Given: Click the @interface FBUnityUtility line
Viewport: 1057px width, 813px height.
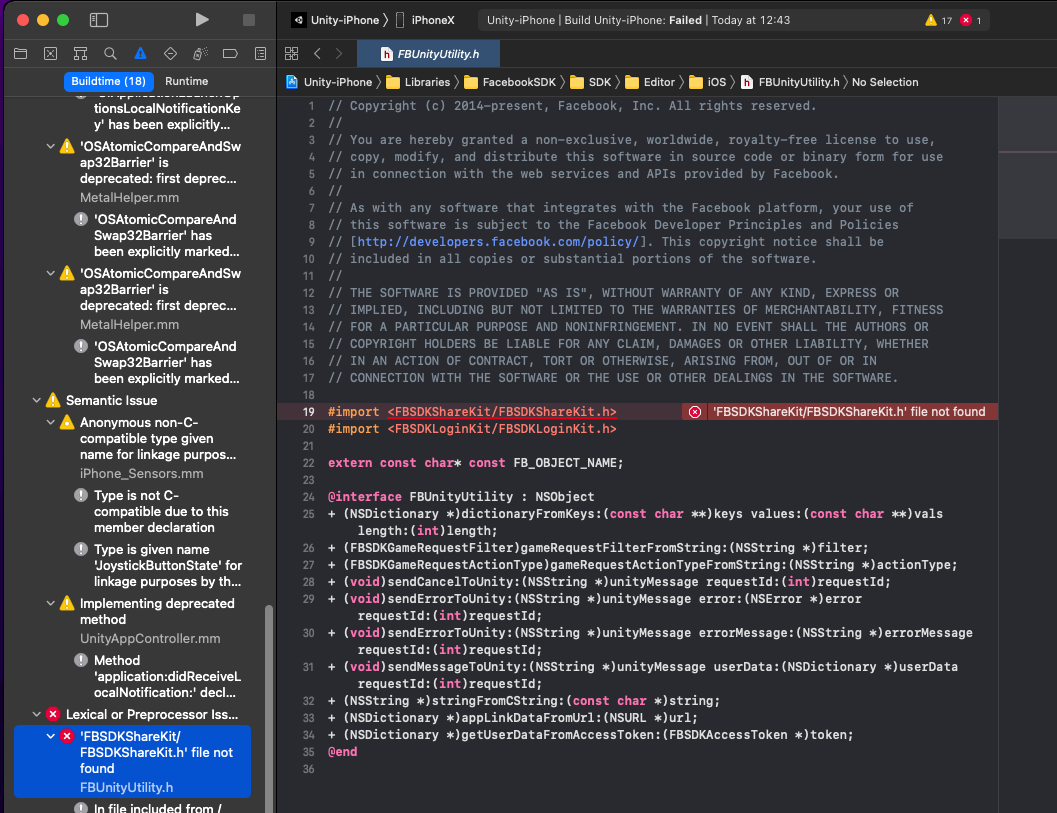Looking at the screenshot, I should click(461, 497).
